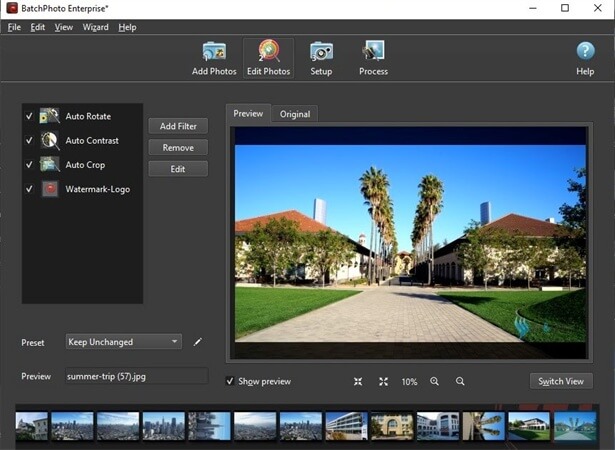Click the Help question mark icon
This screenshot has width=615, height=450.
(585, 51)
